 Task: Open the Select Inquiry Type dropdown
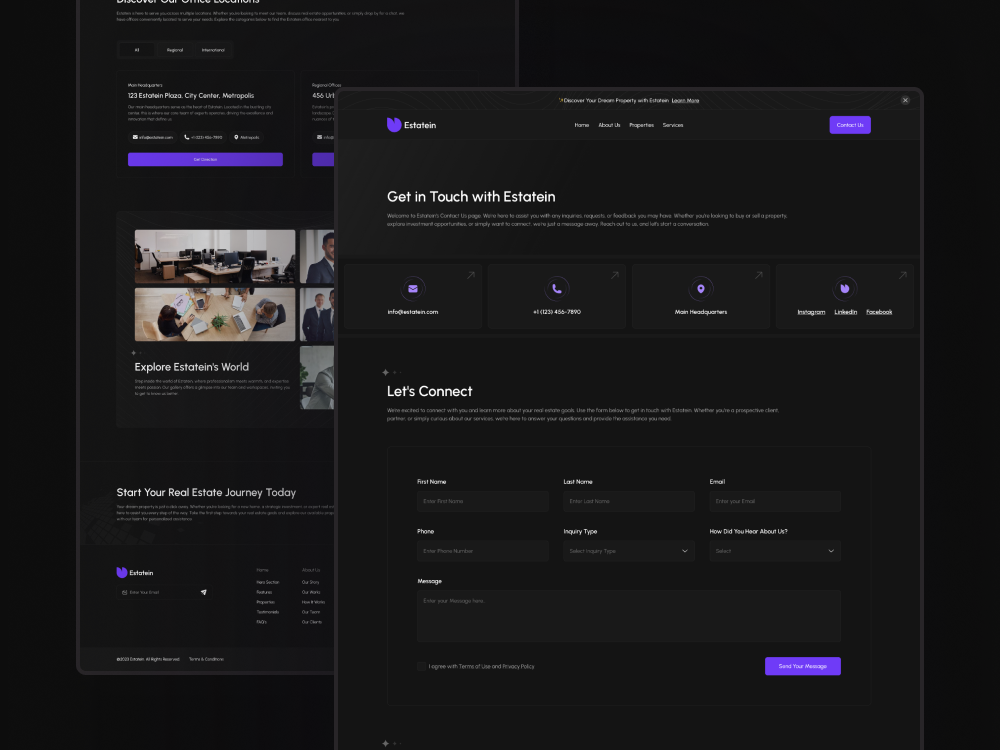click(628, 551)
